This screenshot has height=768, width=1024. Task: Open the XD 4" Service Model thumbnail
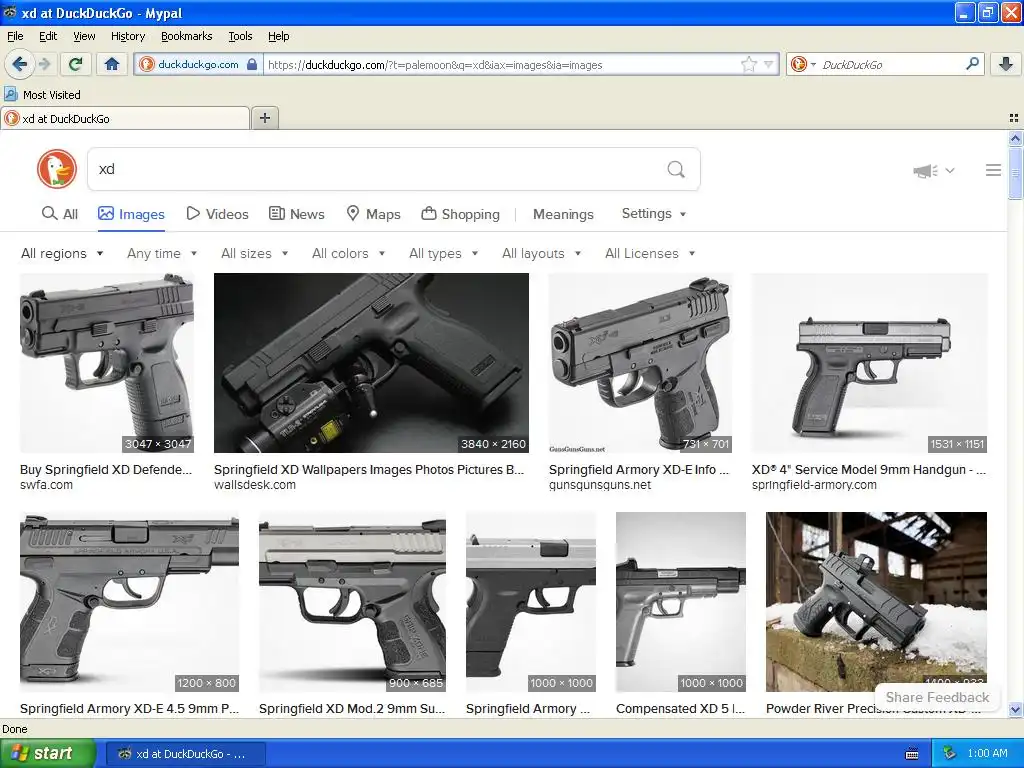coord(869,363)
